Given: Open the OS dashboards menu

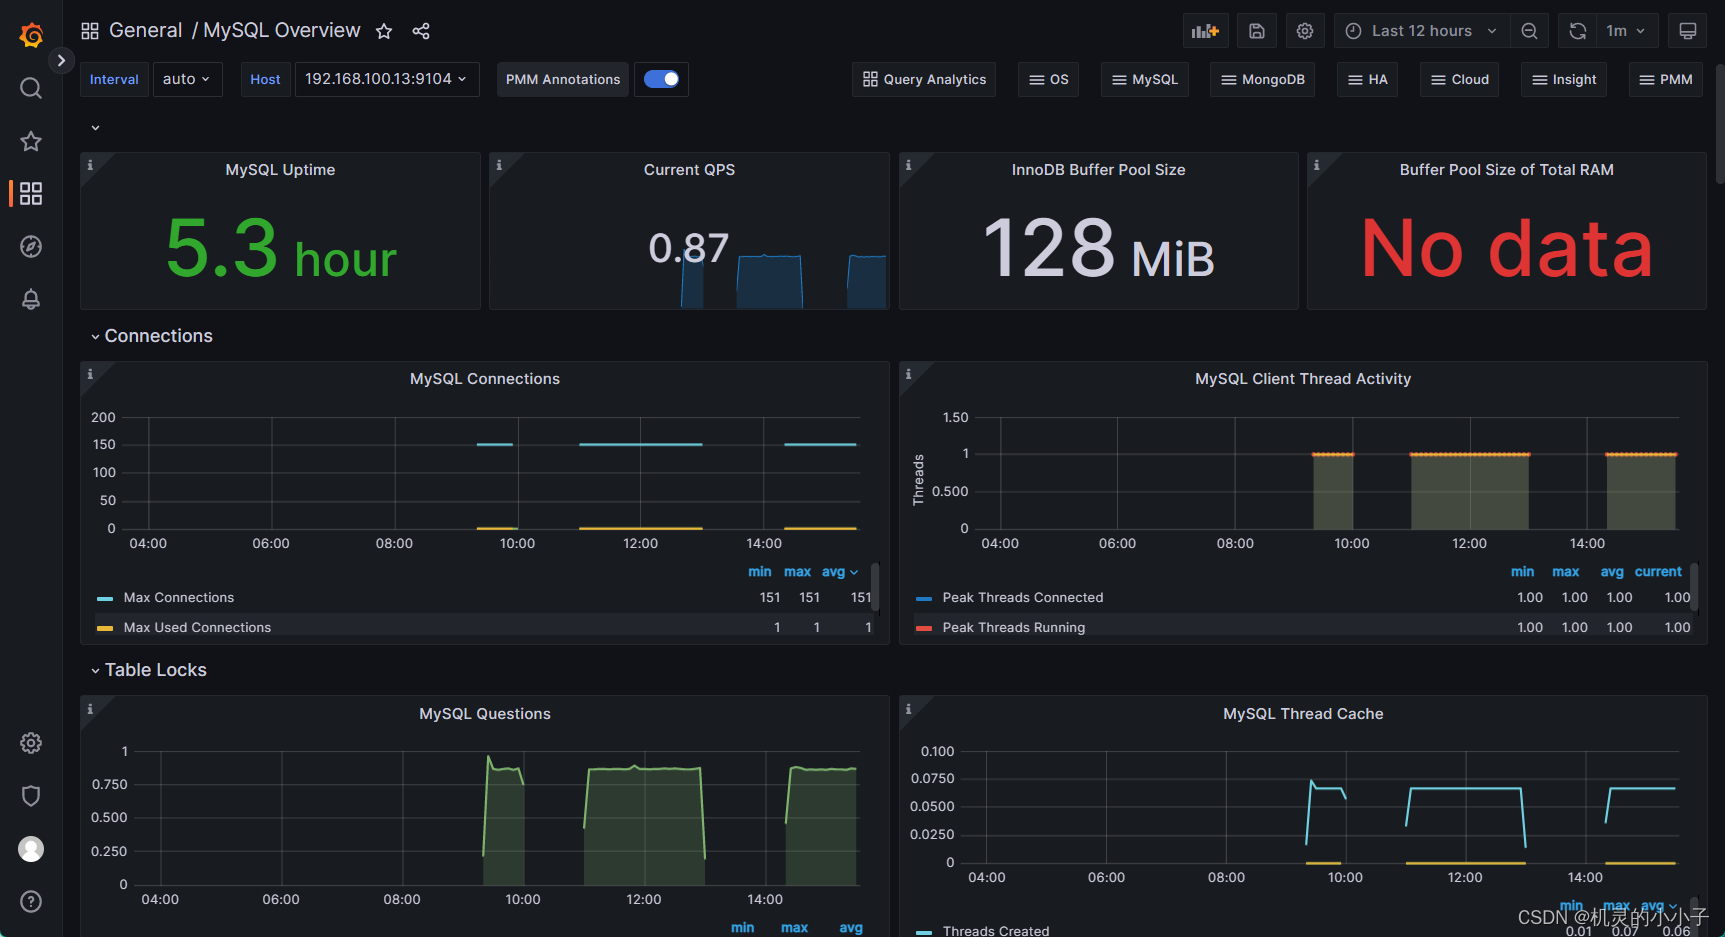Looking at the screenshot, I should pyautogui.click(x=1049, y=79).
